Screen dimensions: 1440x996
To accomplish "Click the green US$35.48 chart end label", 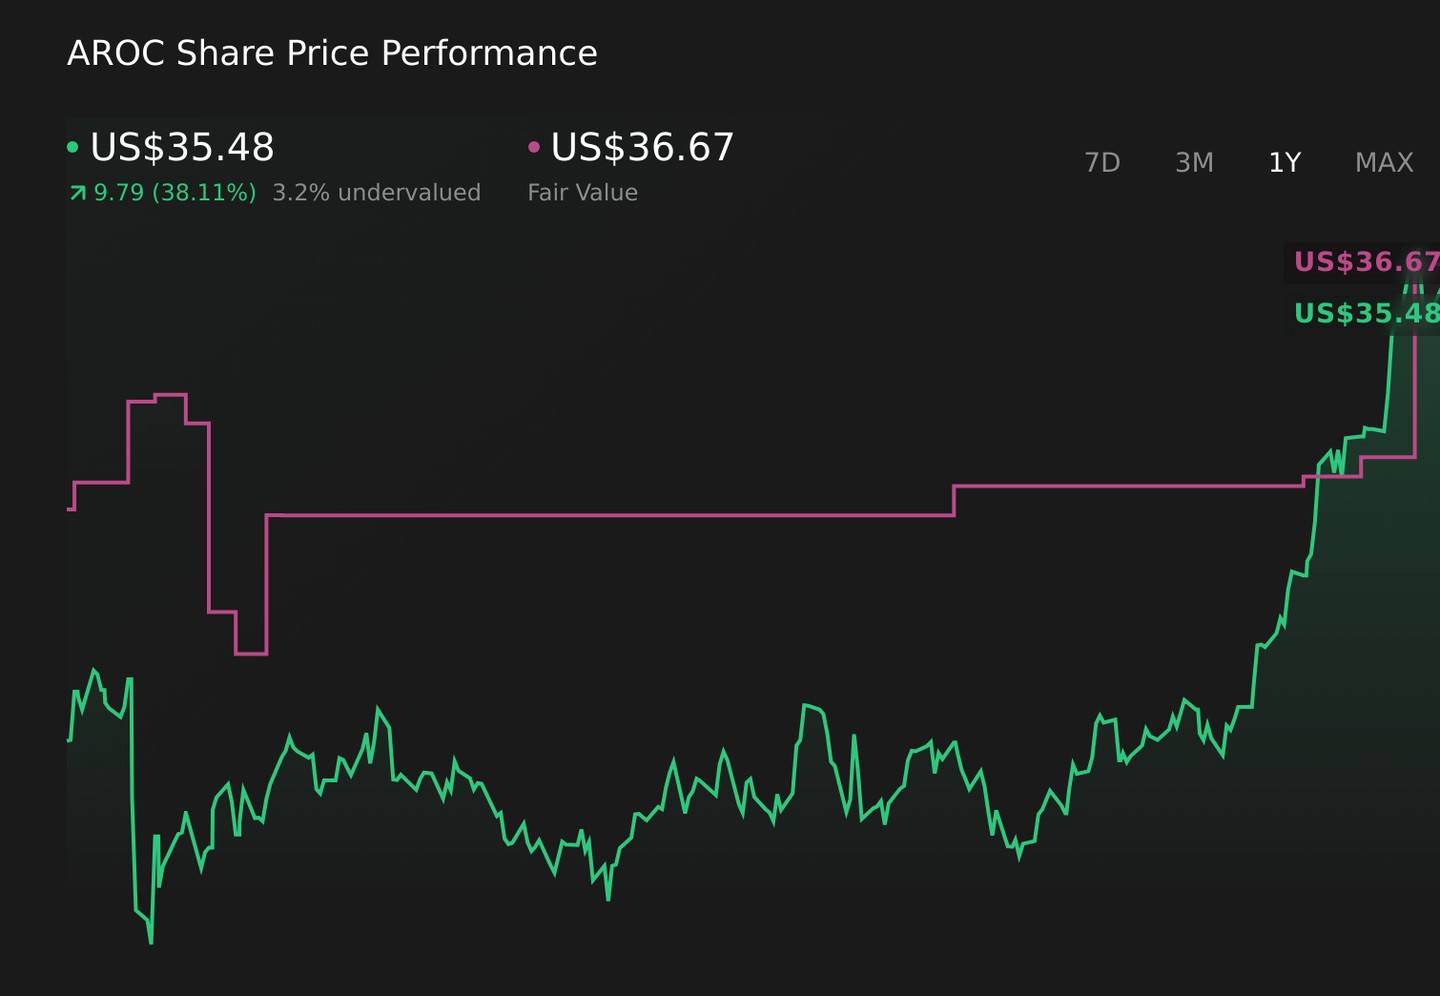I will click(1366, 313).
